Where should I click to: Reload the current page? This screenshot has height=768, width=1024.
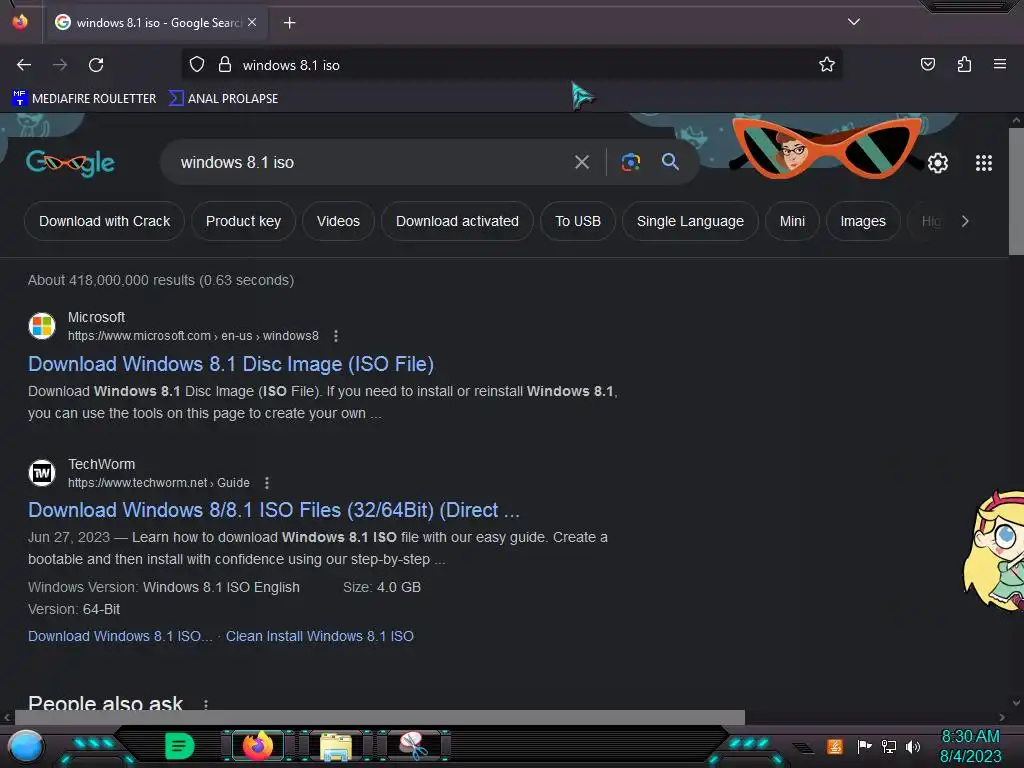pos(96,65)
